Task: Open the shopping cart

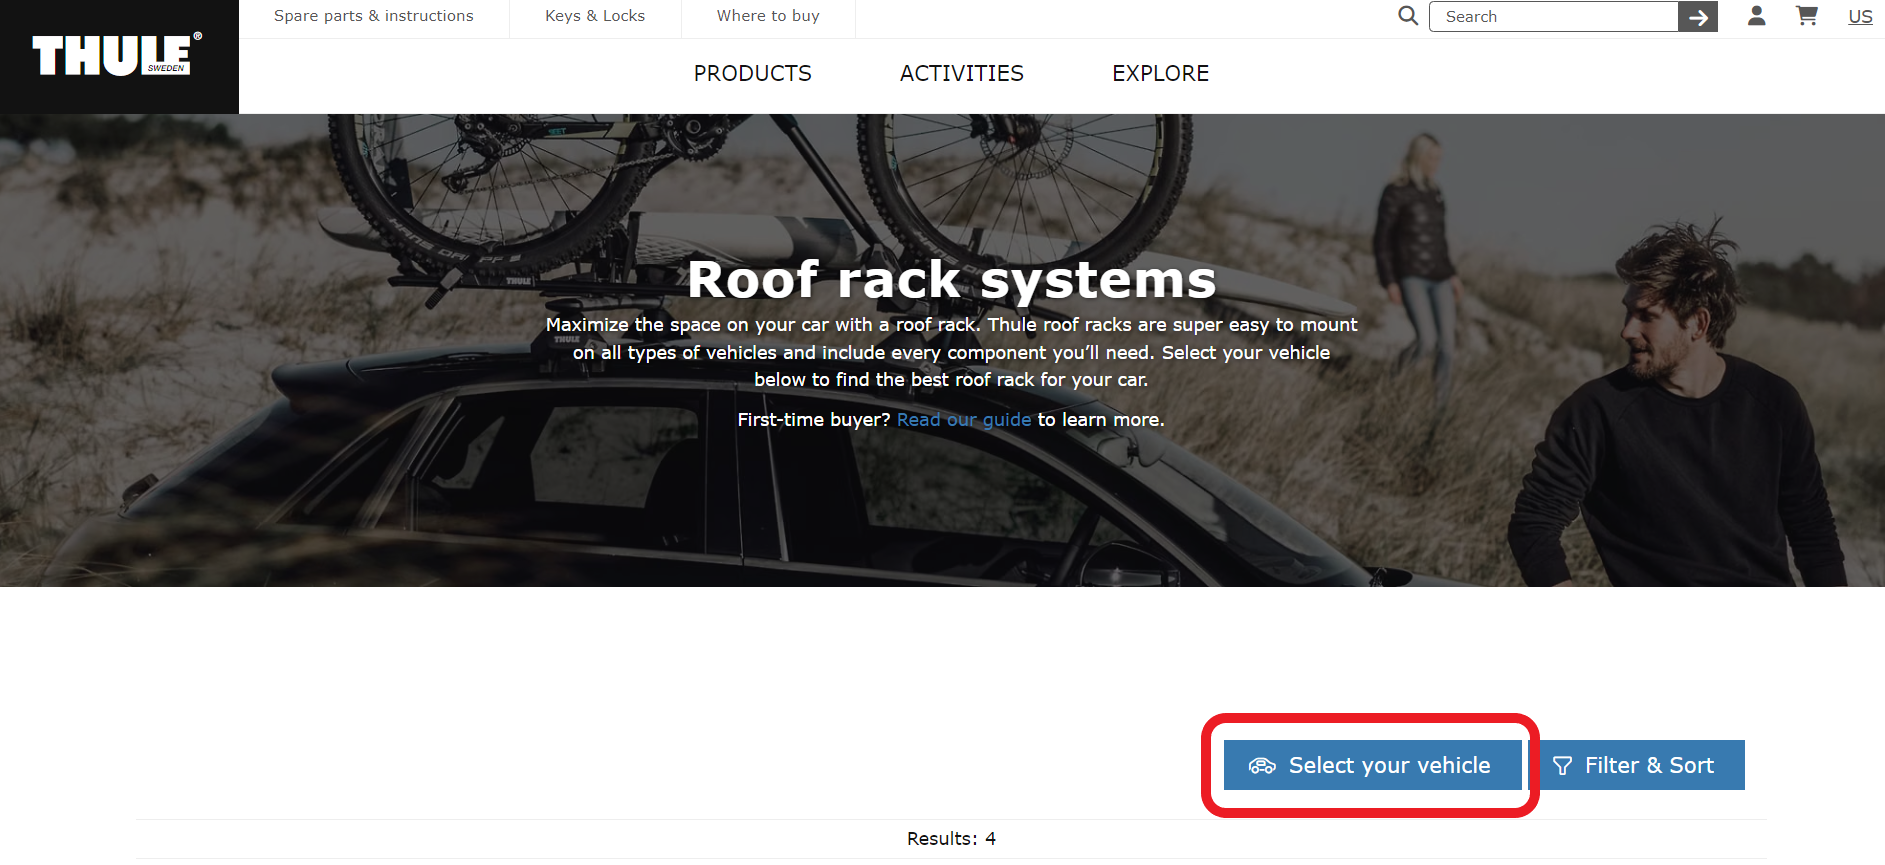Action: (x=1806, y=16)
